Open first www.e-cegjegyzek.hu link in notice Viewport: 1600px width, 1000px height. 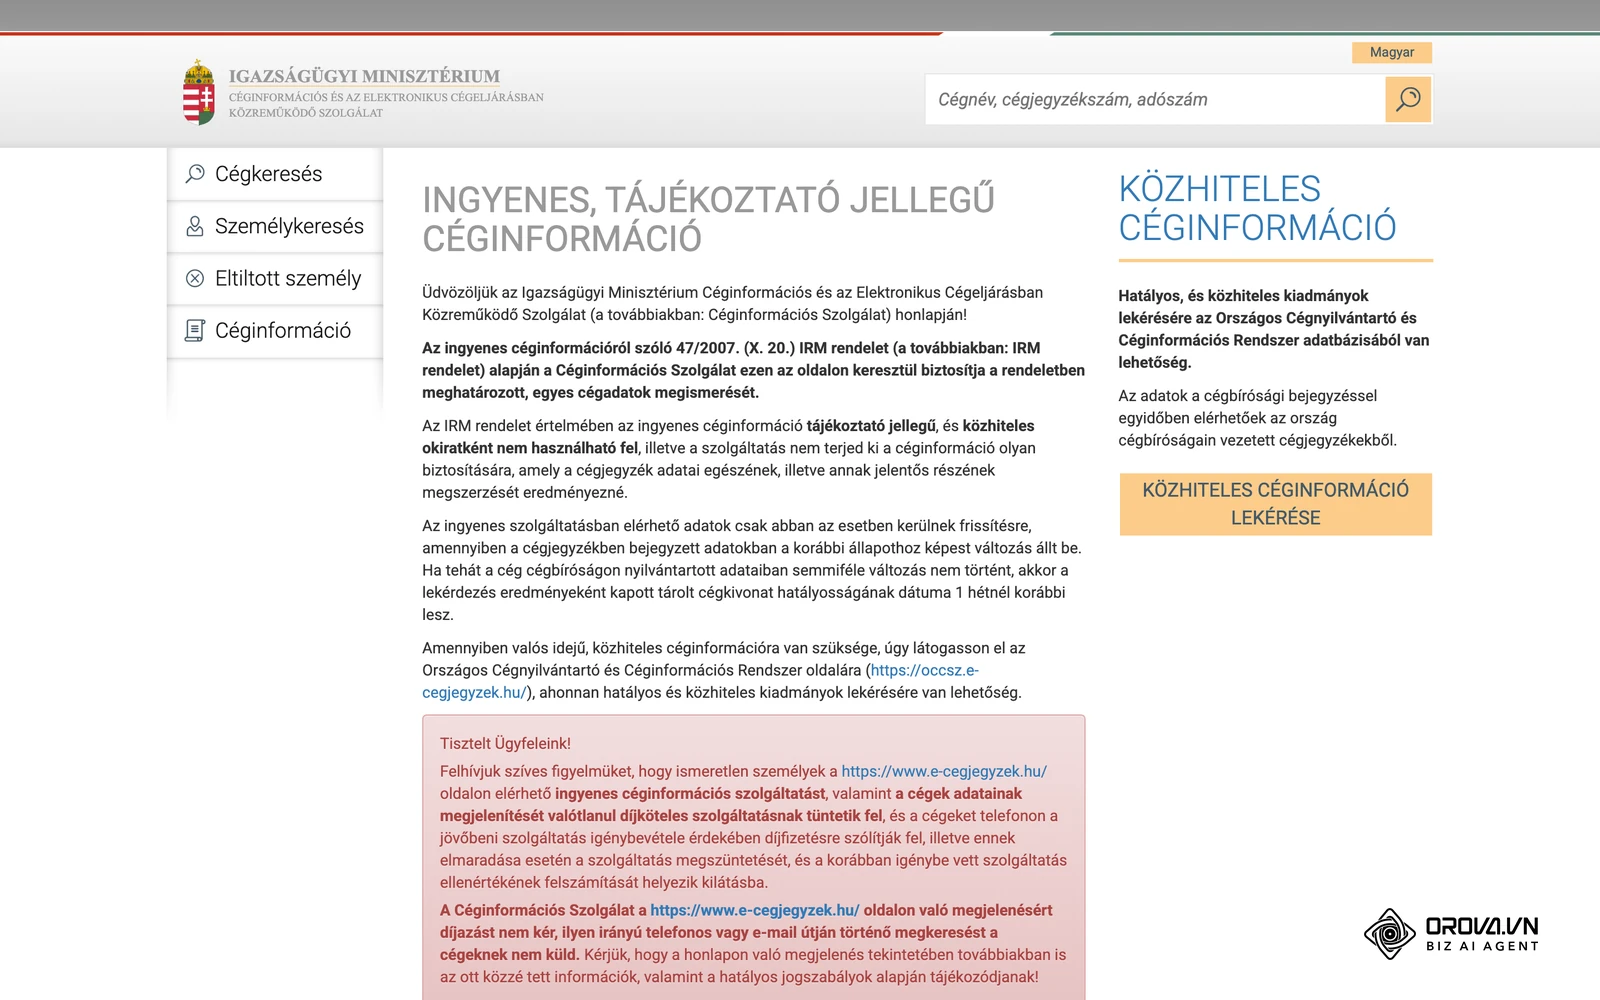(944, 771)
